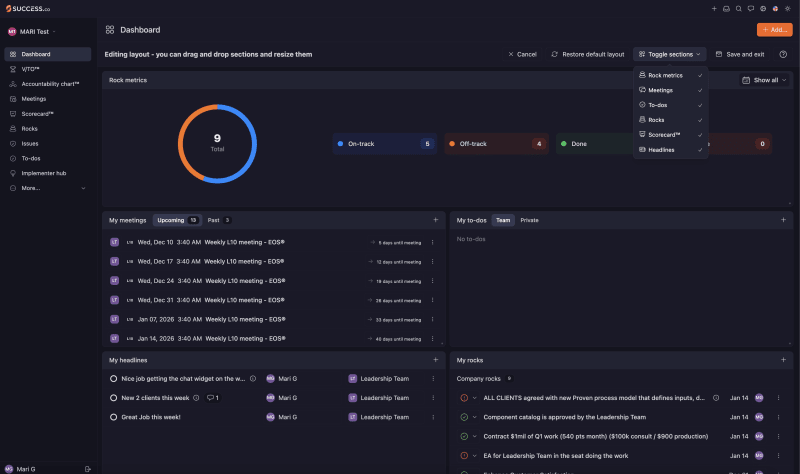This screenshot has width=800, height=474.
Task: Open the inbox icon in top bar
Action: 726,9
